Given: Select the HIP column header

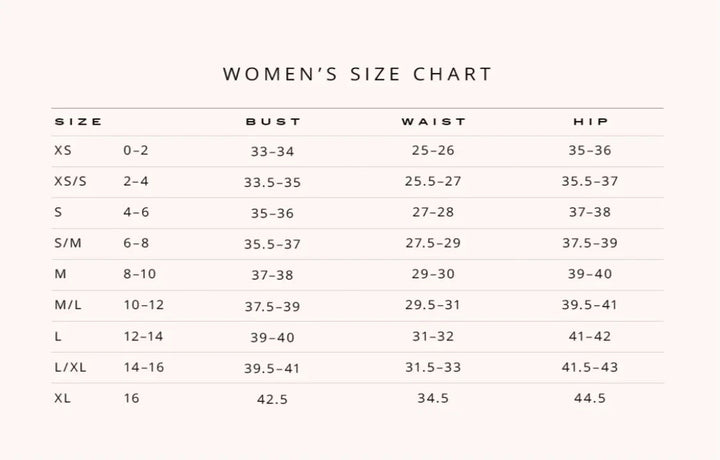Looking at the screenshot, I should point(590,122).
